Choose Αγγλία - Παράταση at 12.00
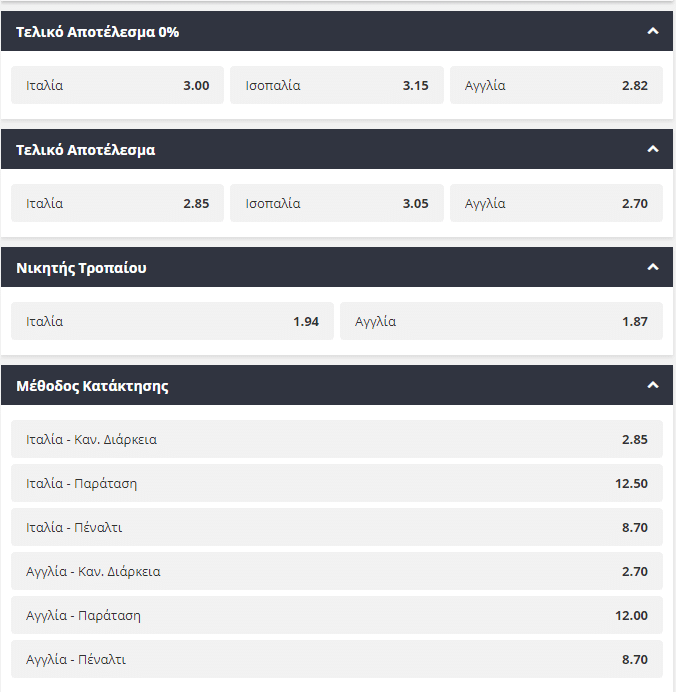Screen dimensions: 676x692 (336, 615)
